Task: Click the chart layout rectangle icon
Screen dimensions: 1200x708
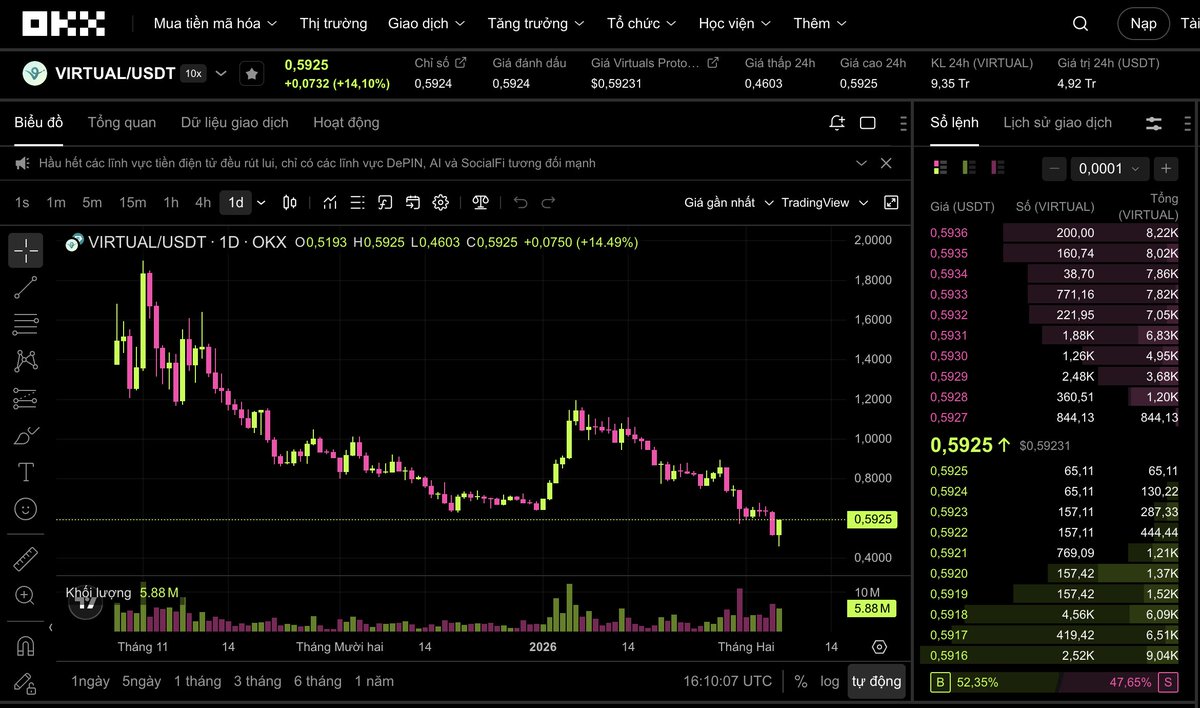Action: pyautogui.click(x=868, y=123)
